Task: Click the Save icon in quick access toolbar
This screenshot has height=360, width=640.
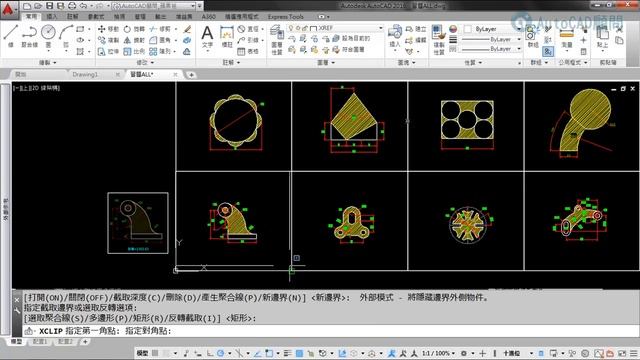Action: pos(49,6)
